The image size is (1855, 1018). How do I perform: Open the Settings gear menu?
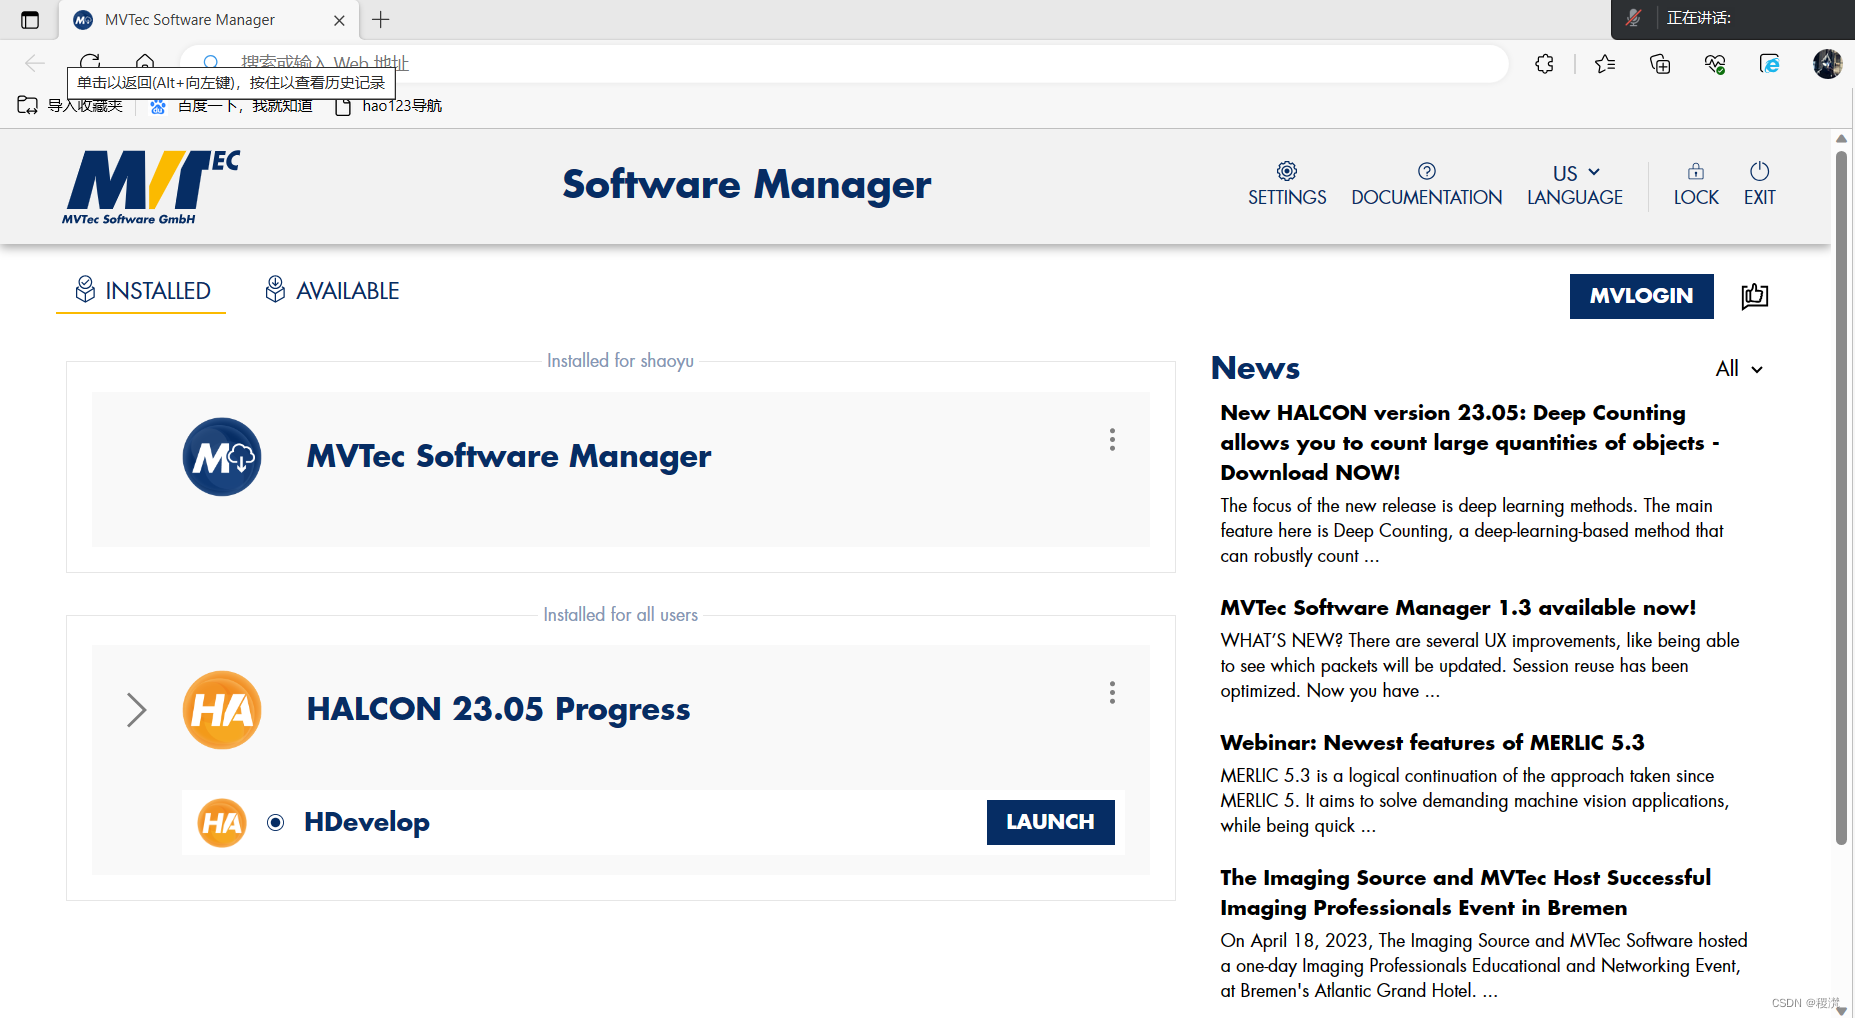[x=1287, y=184]
